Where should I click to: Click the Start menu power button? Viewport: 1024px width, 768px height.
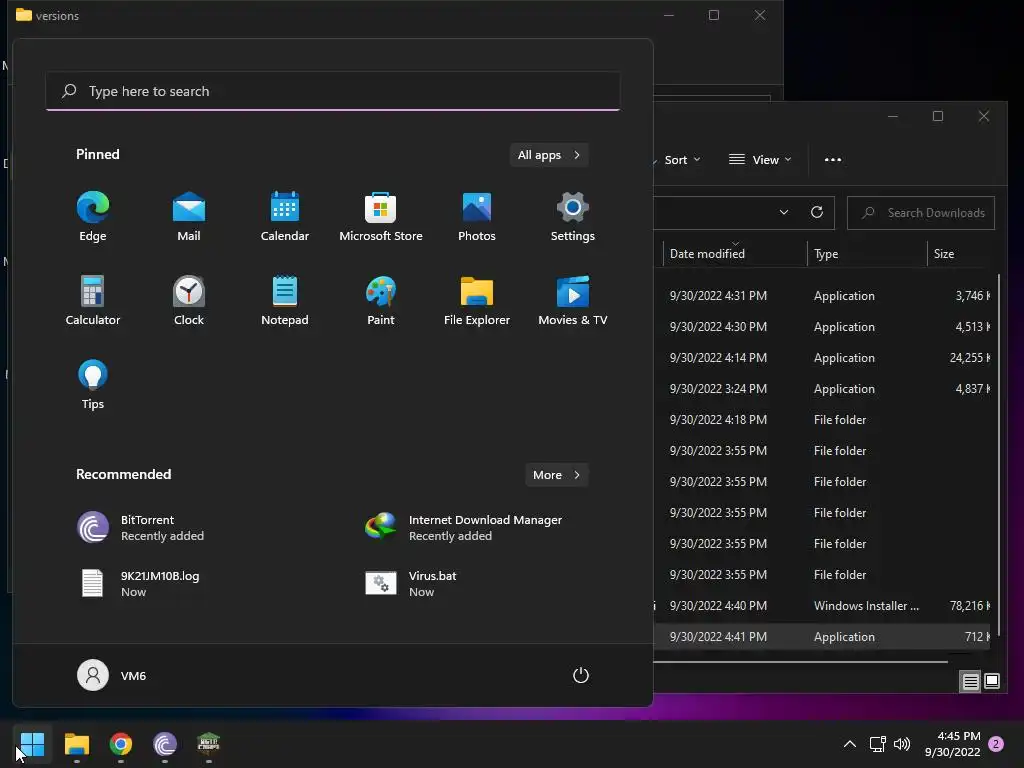tap(581, 675)
